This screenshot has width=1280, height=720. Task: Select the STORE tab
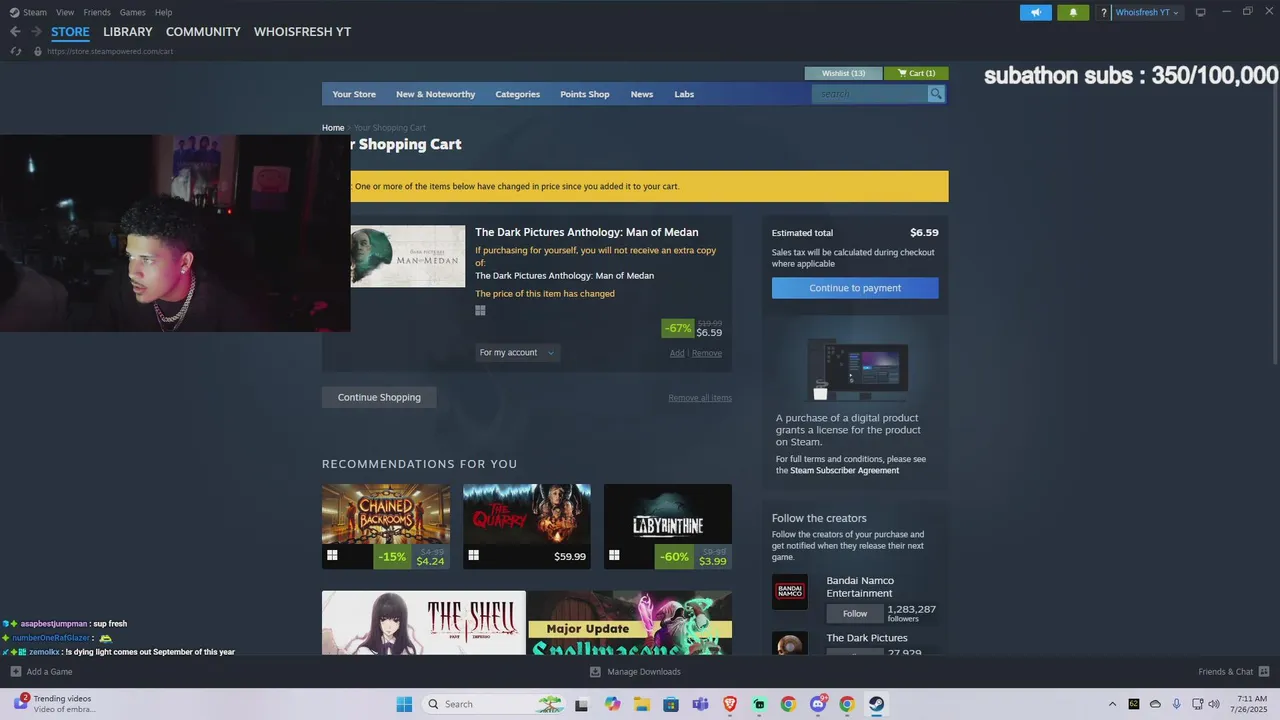[70, 32]
